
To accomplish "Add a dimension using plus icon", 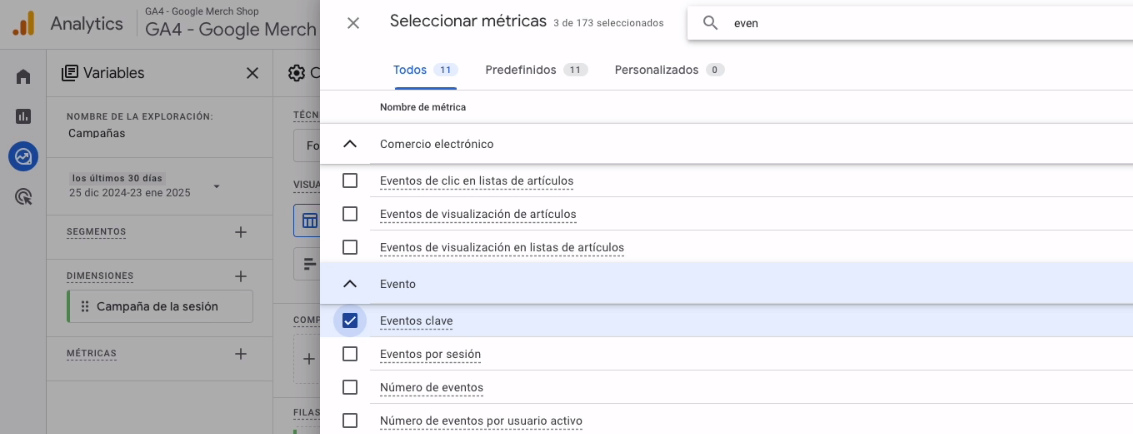I will point(240,276).
